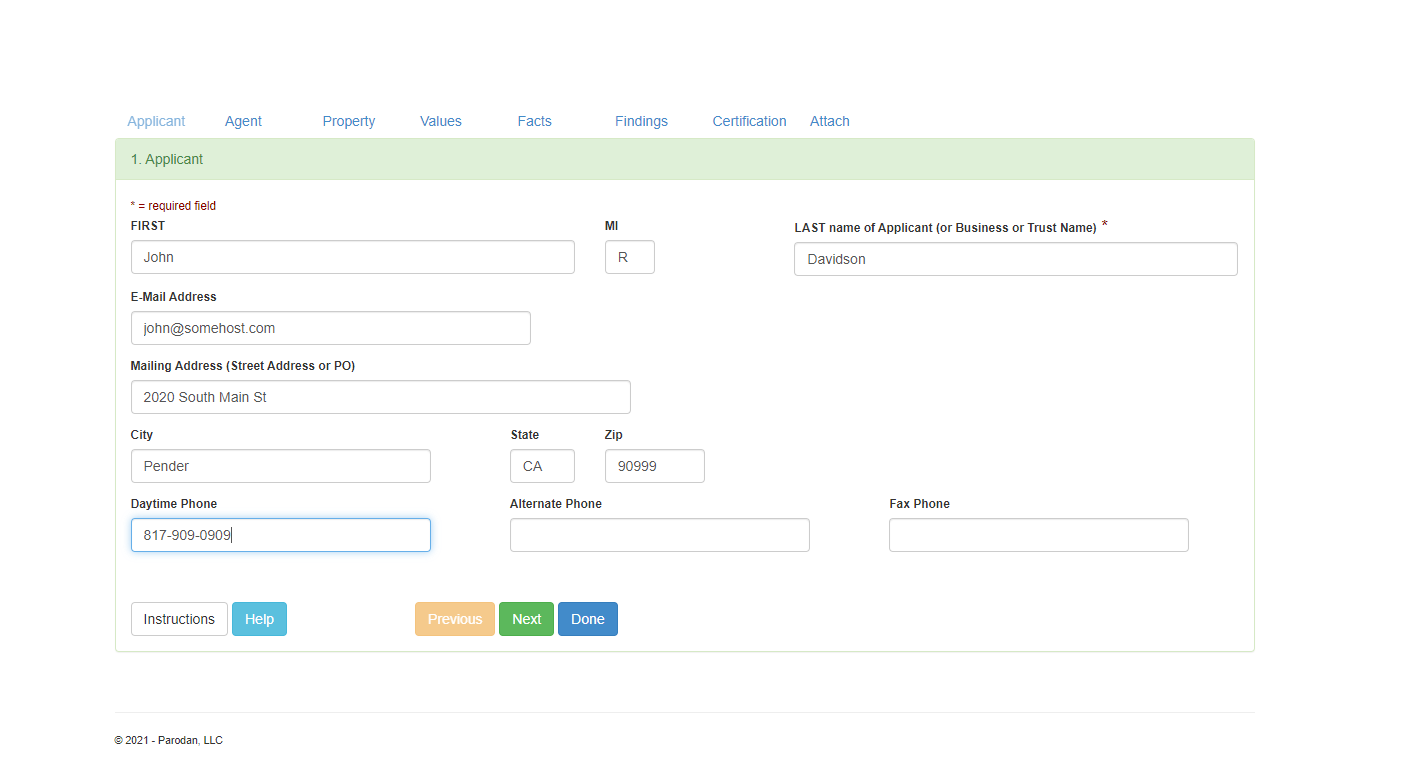Image resolution: width=1402 pixels, height=769 pixels.
Task: Select the Mailing Address input field
Action: [x=381, y=397]
